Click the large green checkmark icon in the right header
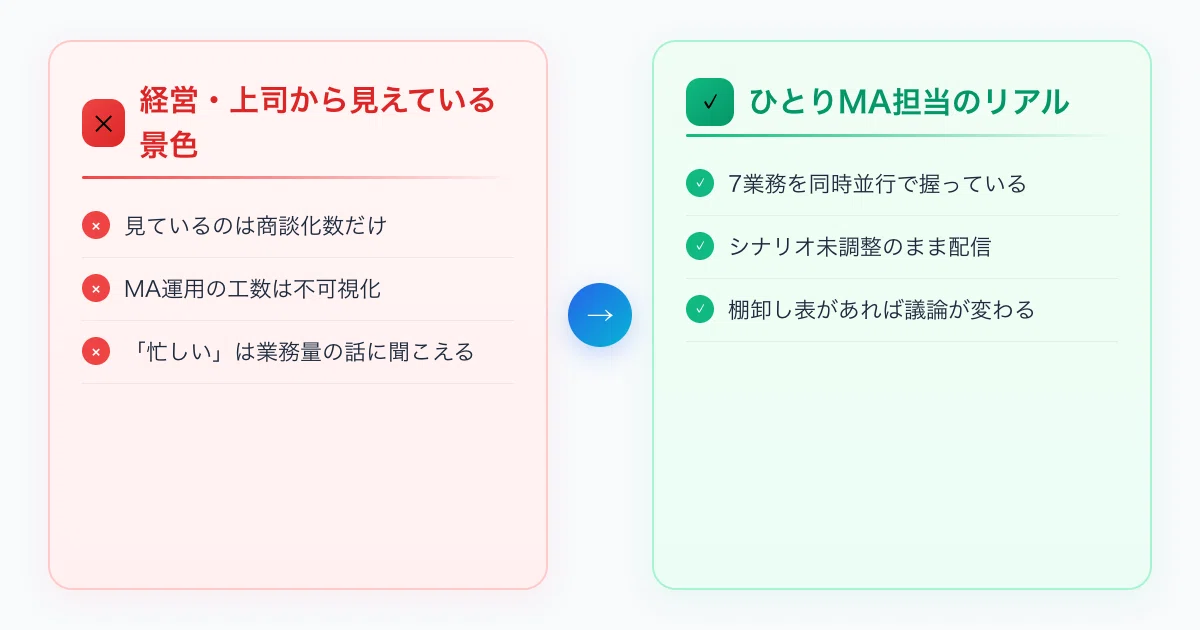The width and height of the screenshot is (1200, 630). (x=710, y=102)
